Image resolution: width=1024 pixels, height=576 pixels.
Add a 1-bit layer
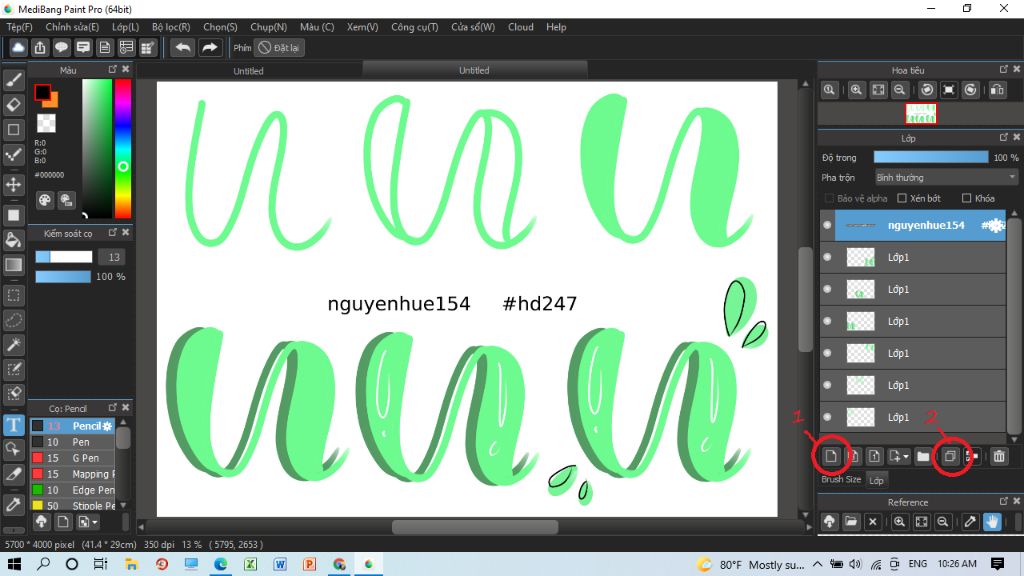(x=874, y=456)
